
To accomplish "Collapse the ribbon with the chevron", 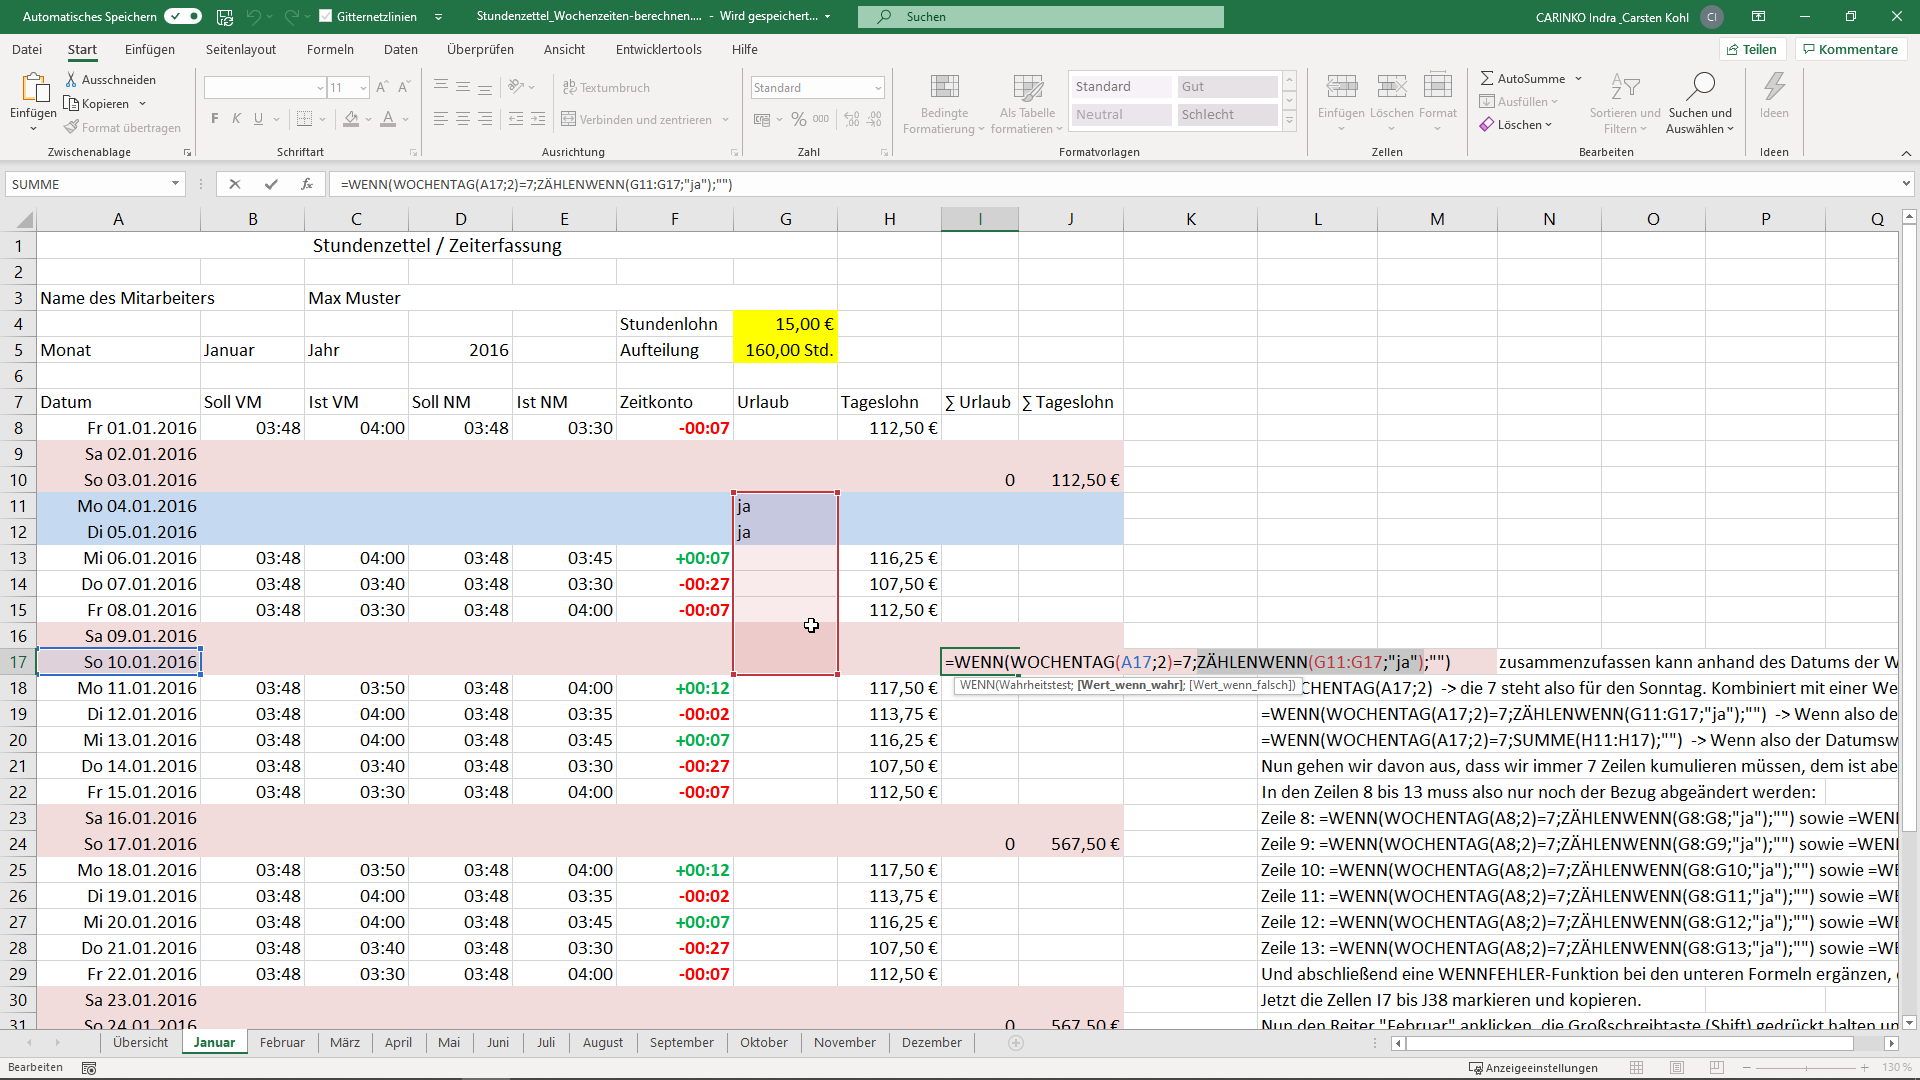I will tap(1906, 153).
